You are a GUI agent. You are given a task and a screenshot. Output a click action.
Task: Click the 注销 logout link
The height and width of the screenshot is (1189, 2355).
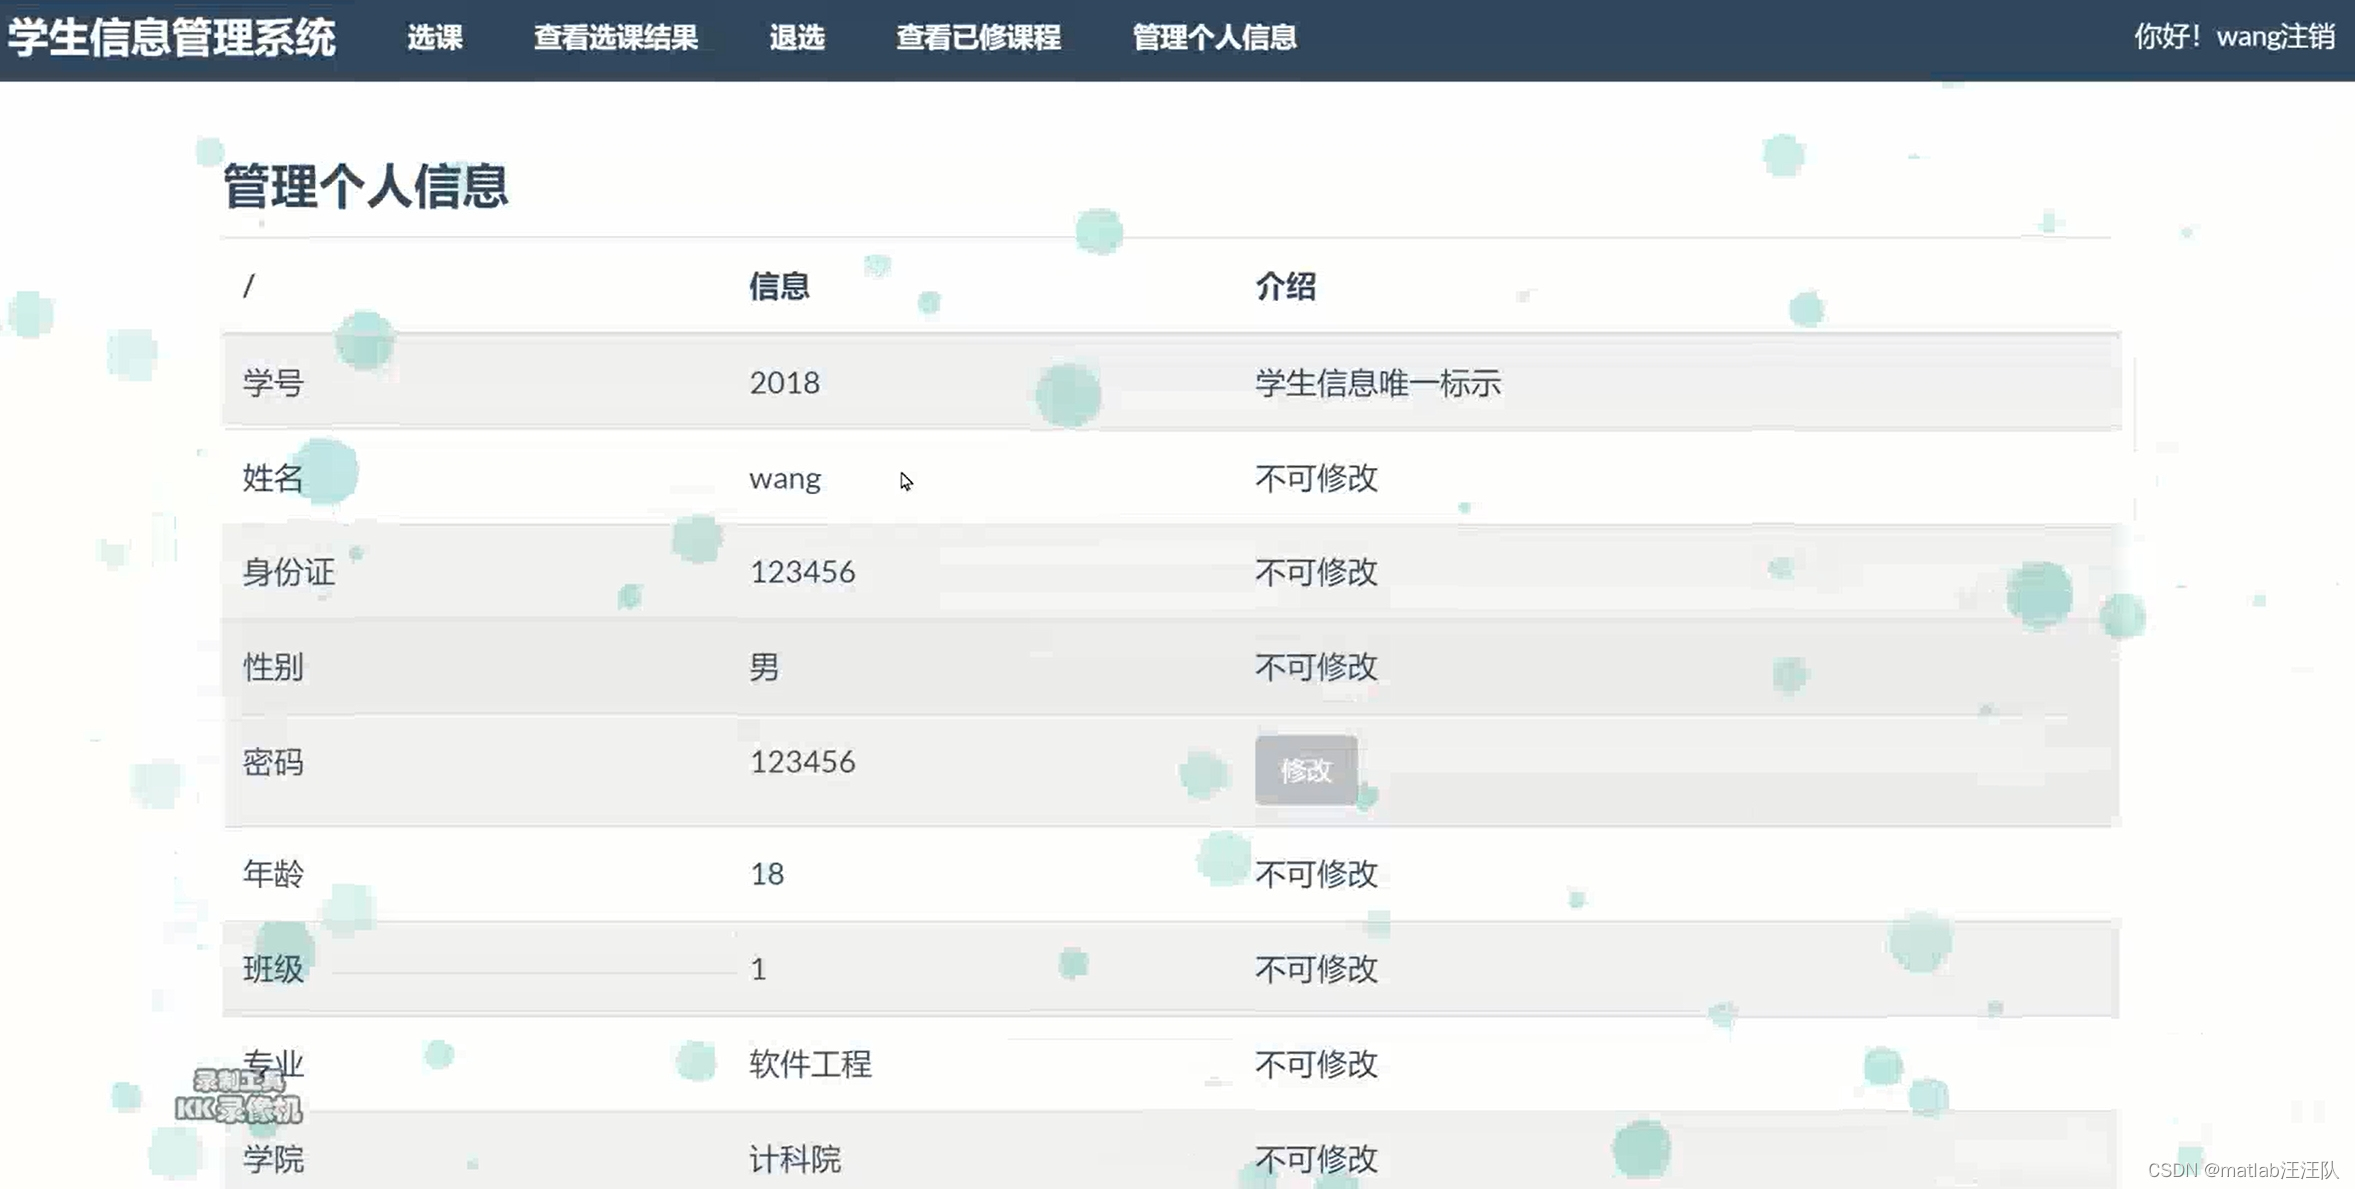pos(2307,37)
